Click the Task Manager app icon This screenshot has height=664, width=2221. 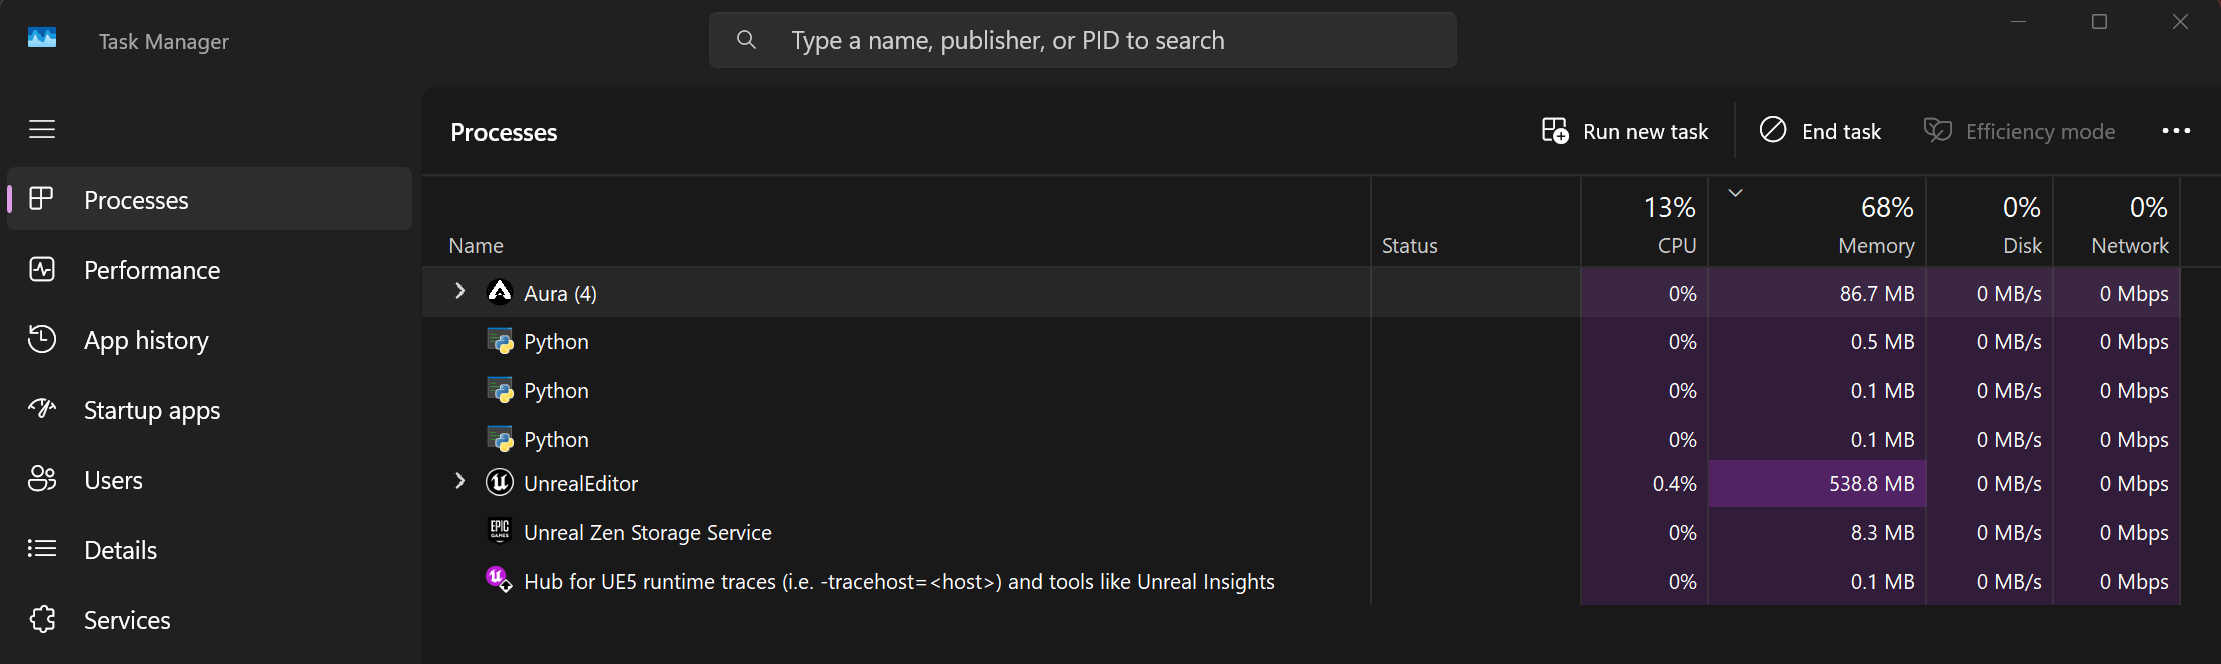coord(42,40)
